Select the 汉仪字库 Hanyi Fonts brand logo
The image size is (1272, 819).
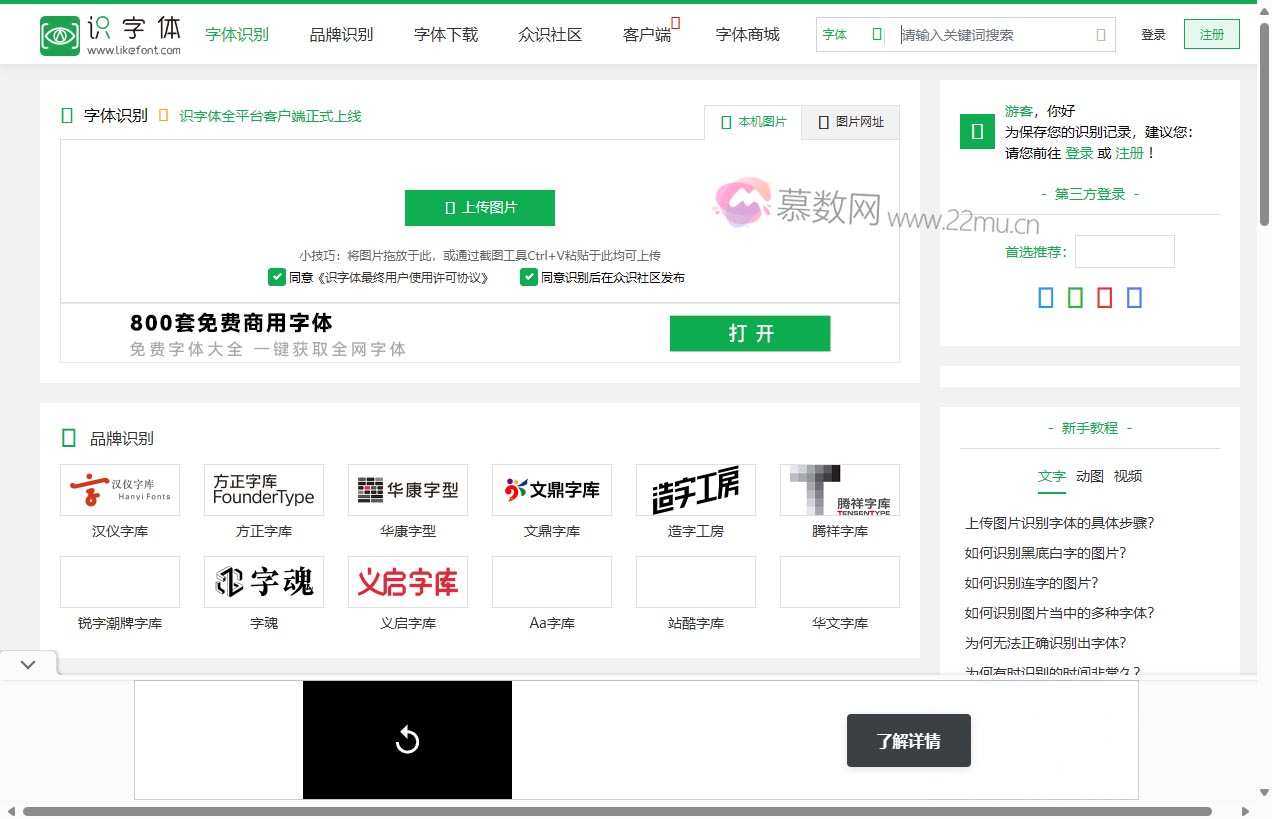[x=119, y=490]
